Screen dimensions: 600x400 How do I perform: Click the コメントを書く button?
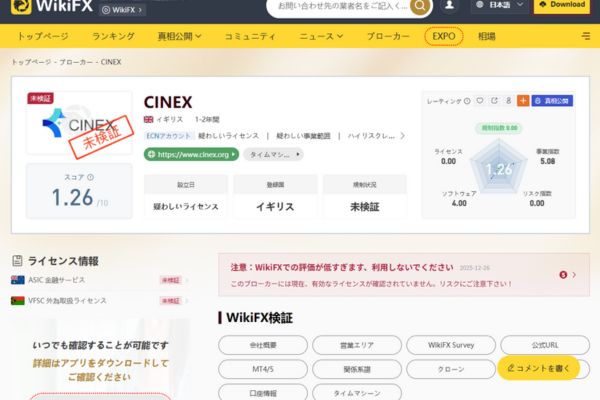538,368
